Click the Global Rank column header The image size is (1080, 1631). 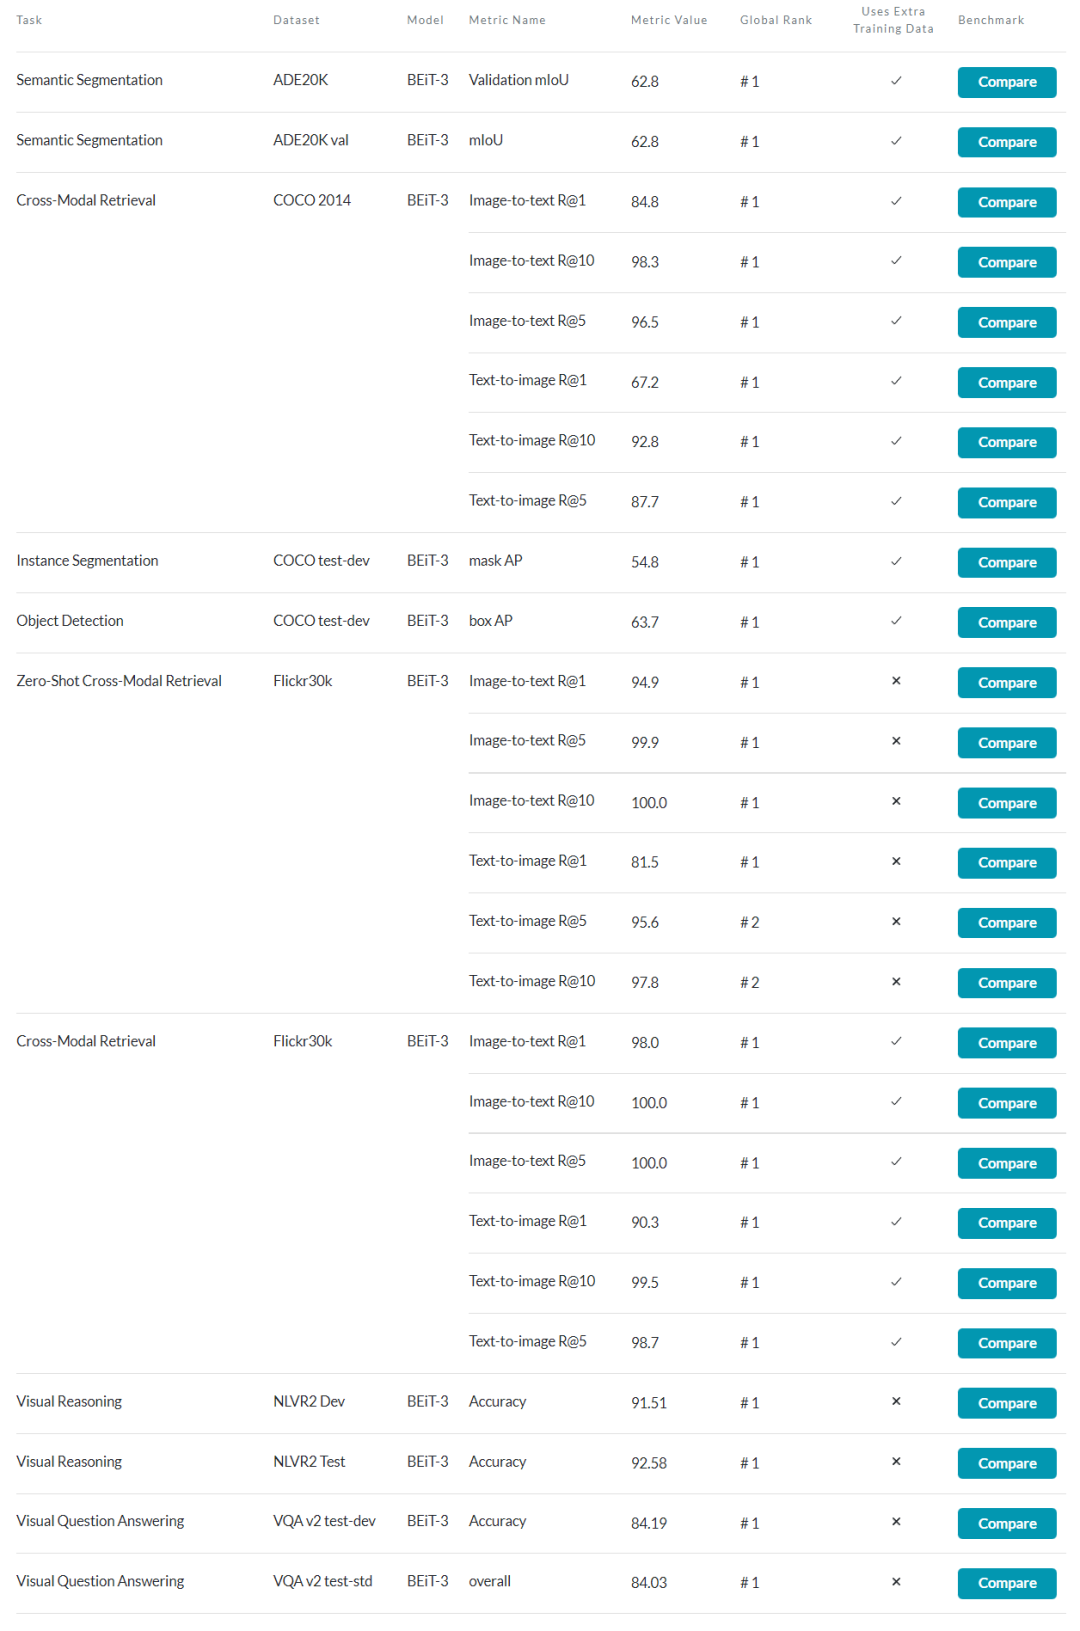(775, 20)
